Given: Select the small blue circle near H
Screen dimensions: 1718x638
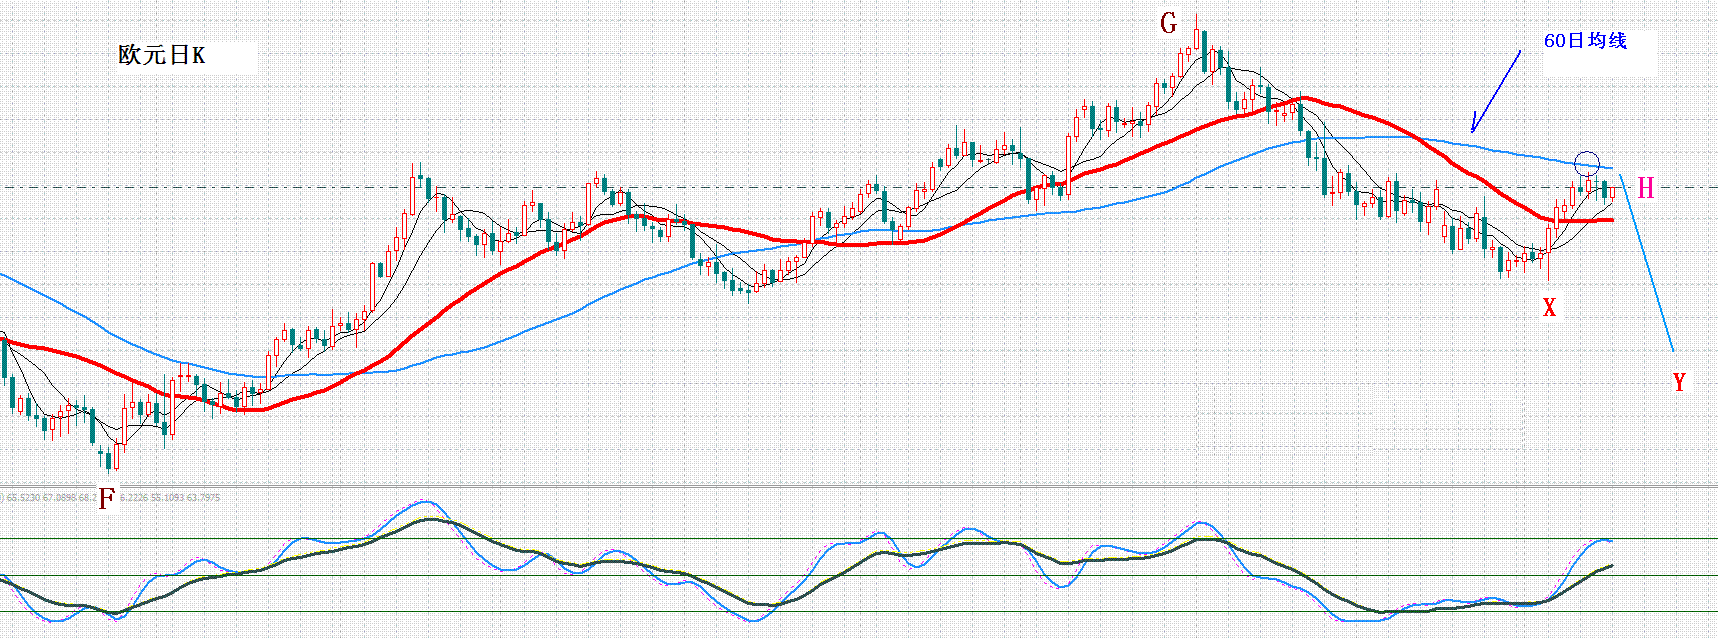Looking at the screenshot, I should 1587,162.
